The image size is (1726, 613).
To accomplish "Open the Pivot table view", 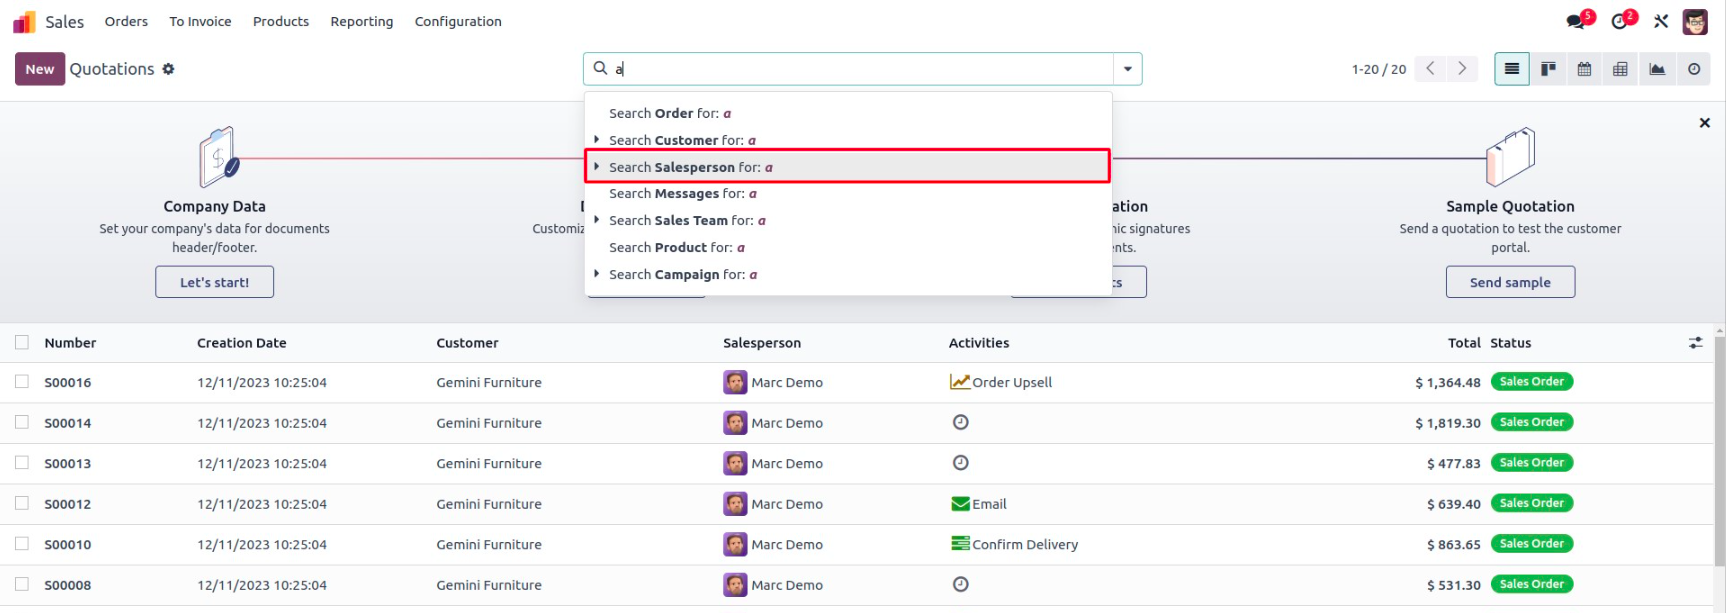I will (1620, 69).
